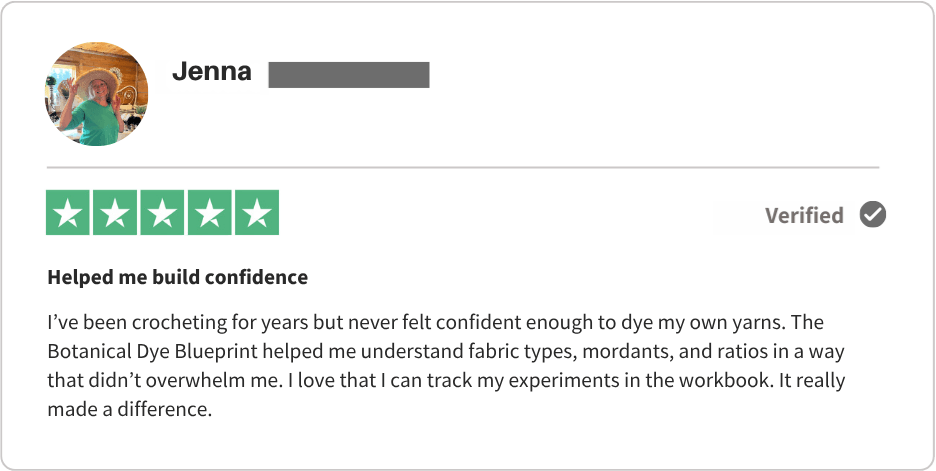Screen dimensions: 936x471
Task: Click the "Helped me build confidence" review title
Action: click(x=177, y=277)
